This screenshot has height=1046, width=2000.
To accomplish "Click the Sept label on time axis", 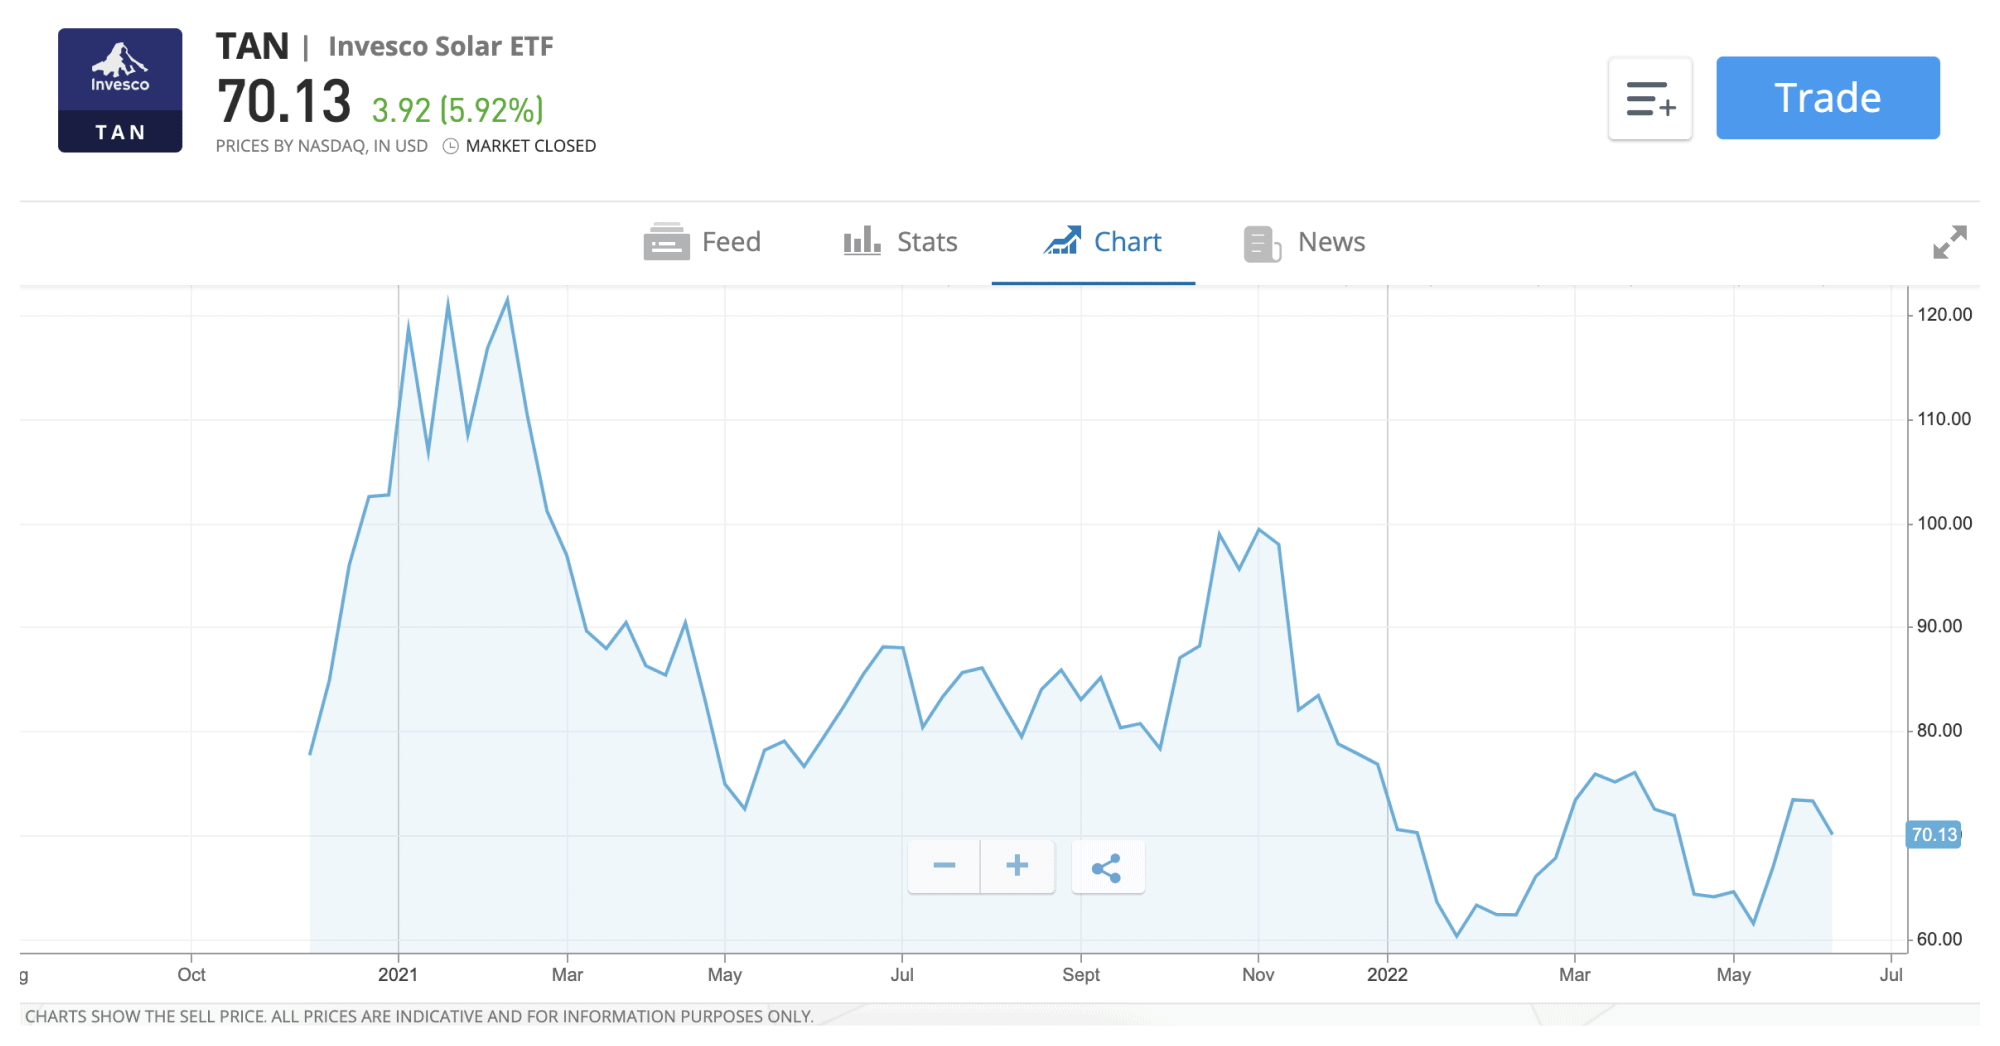I will [1081, 974].
